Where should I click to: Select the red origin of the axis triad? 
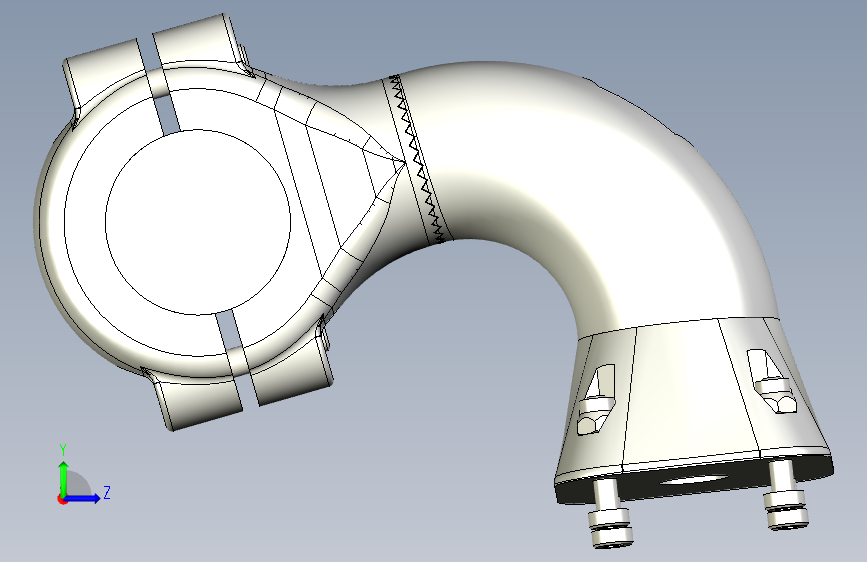[x=62, y=499]
